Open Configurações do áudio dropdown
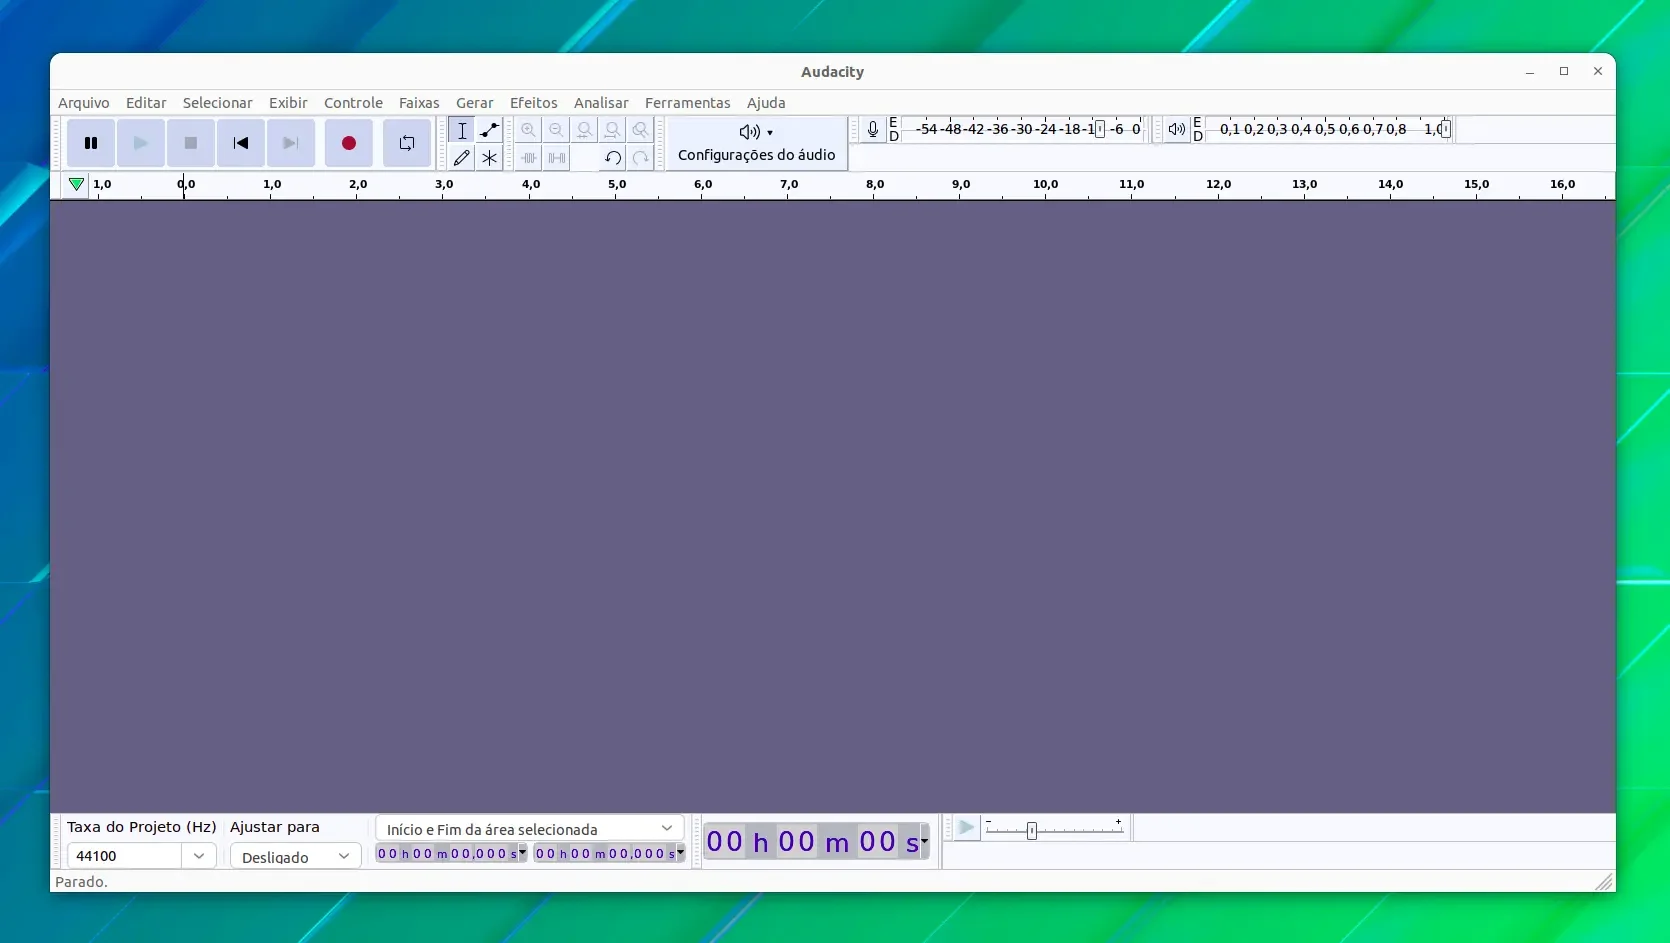The height and width of the screenshot is (943, 1670). pos(757,143)
